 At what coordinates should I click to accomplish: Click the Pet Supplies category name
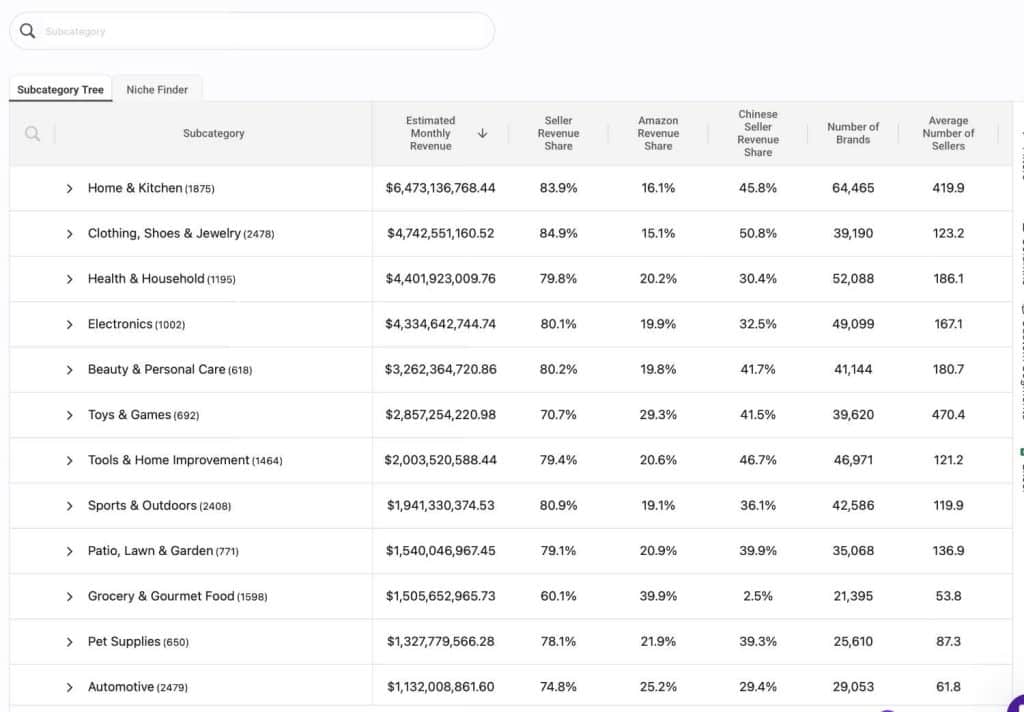(x=124, y=641)
